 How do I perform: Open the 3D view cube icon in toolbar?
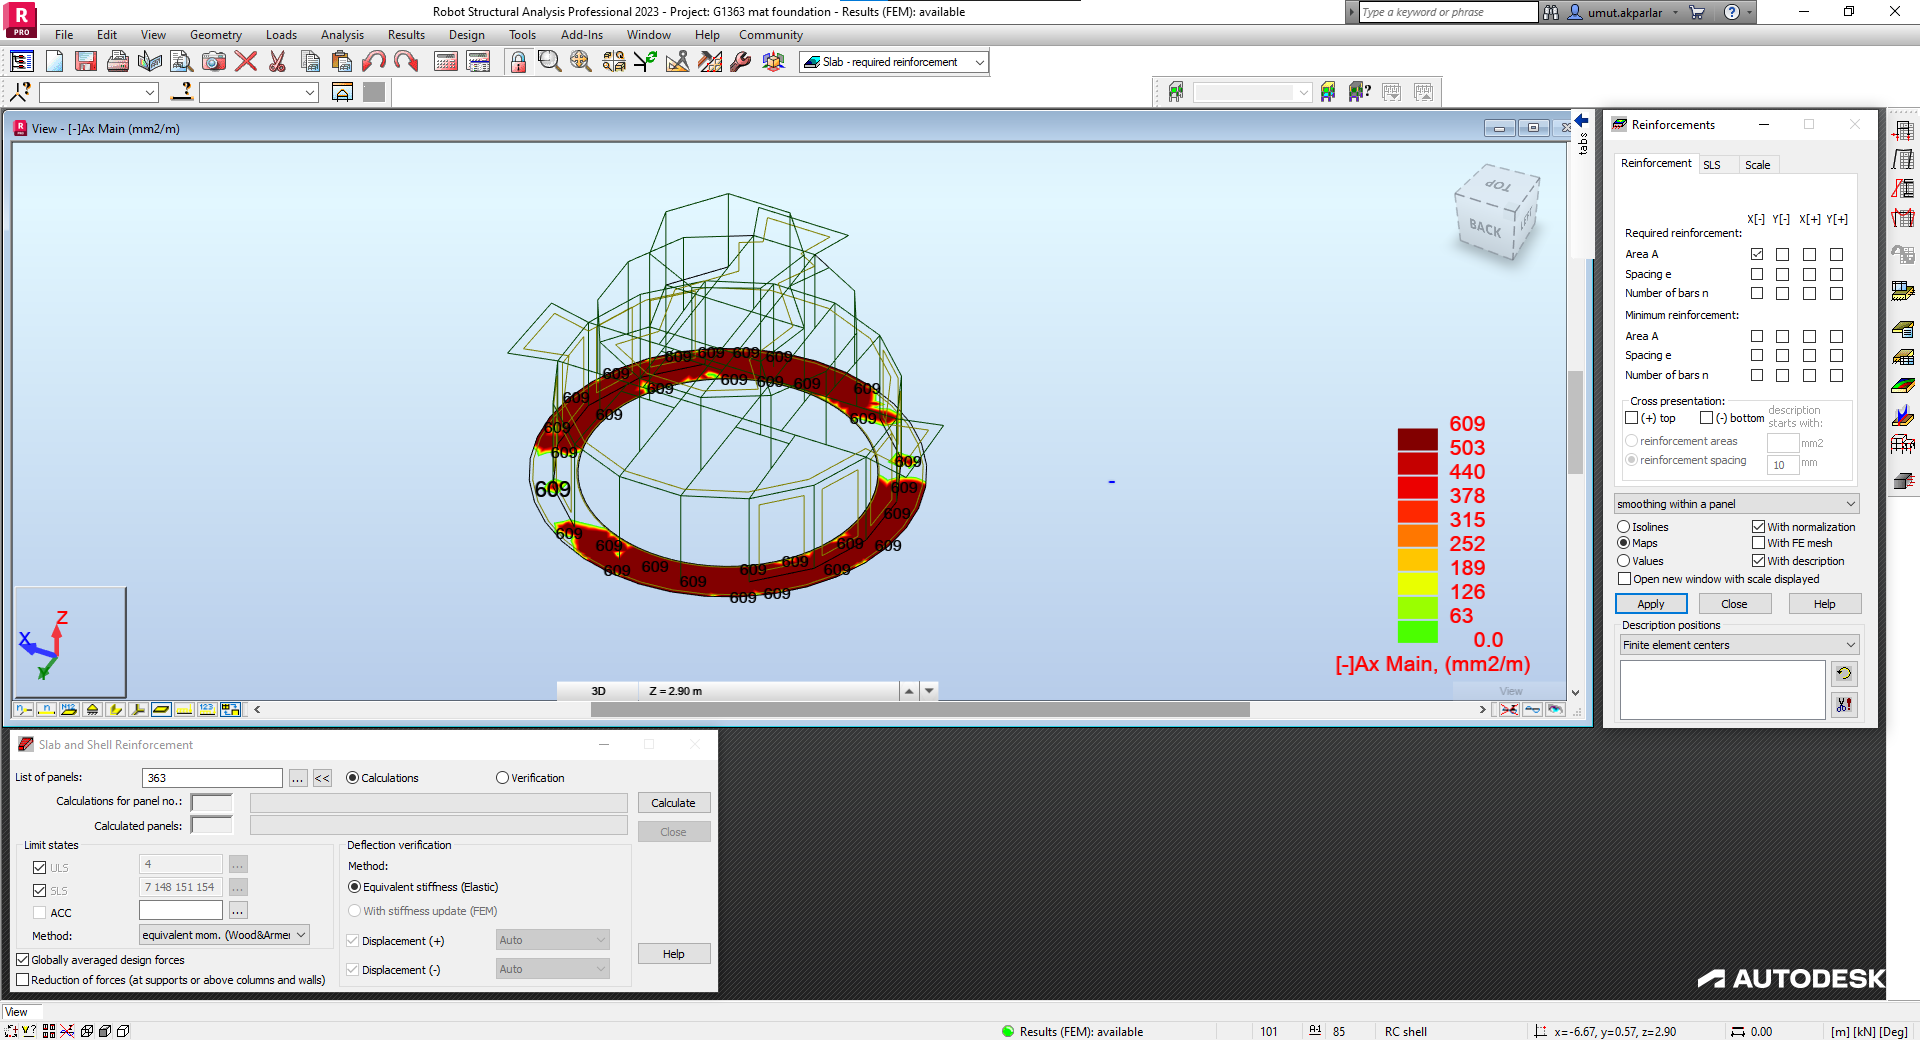pos(773,61)
